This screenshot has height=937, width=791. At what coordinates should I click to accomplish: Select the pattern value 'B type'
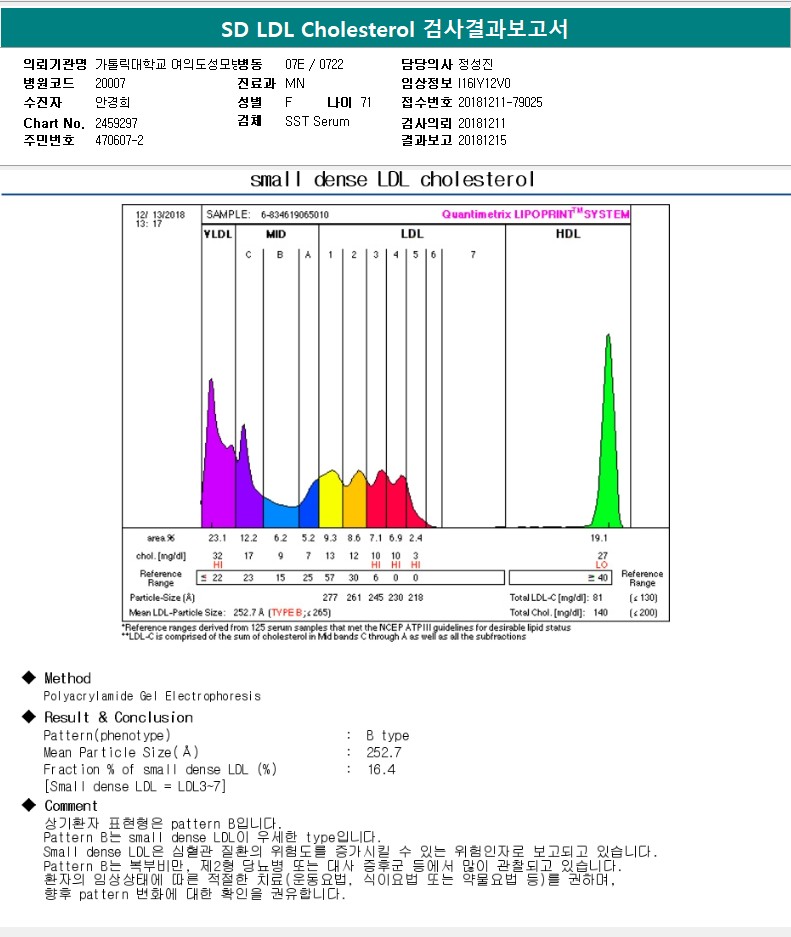click(x=388, y=736)
